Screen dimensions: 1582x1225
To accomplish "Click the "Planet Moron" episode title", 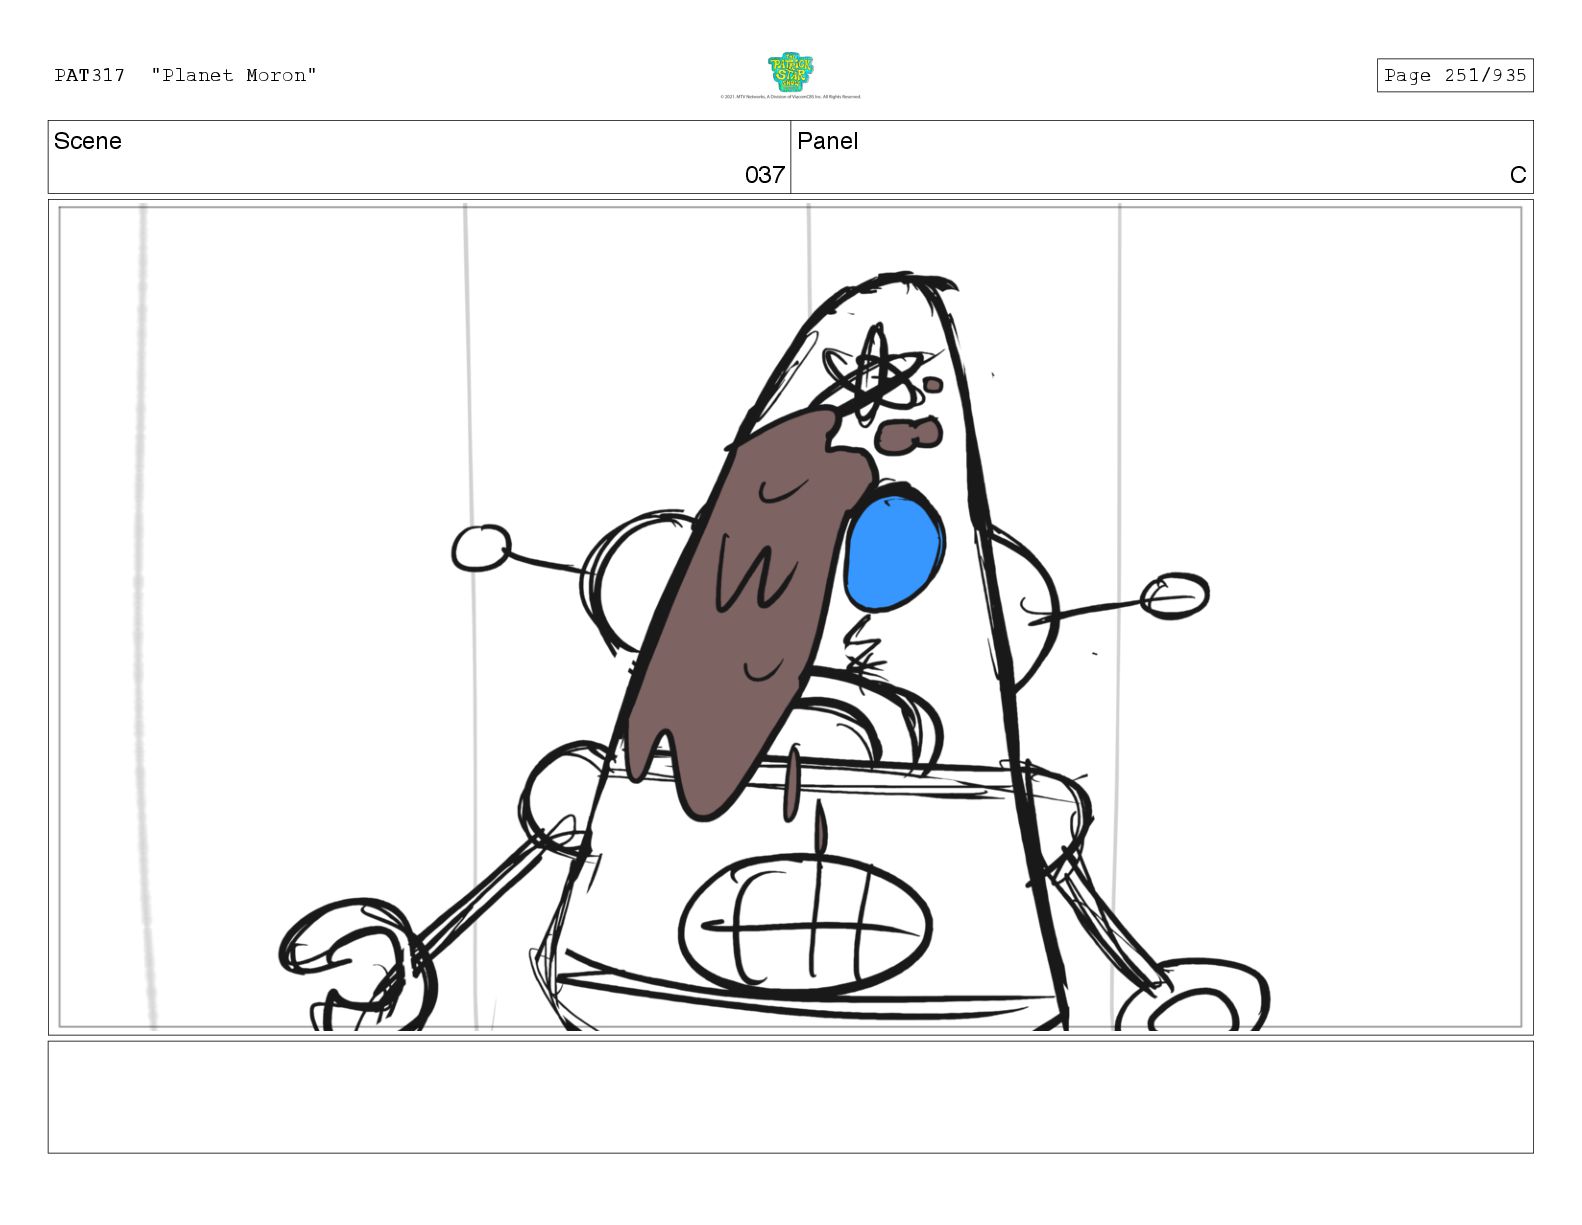I will coord(234,75).
